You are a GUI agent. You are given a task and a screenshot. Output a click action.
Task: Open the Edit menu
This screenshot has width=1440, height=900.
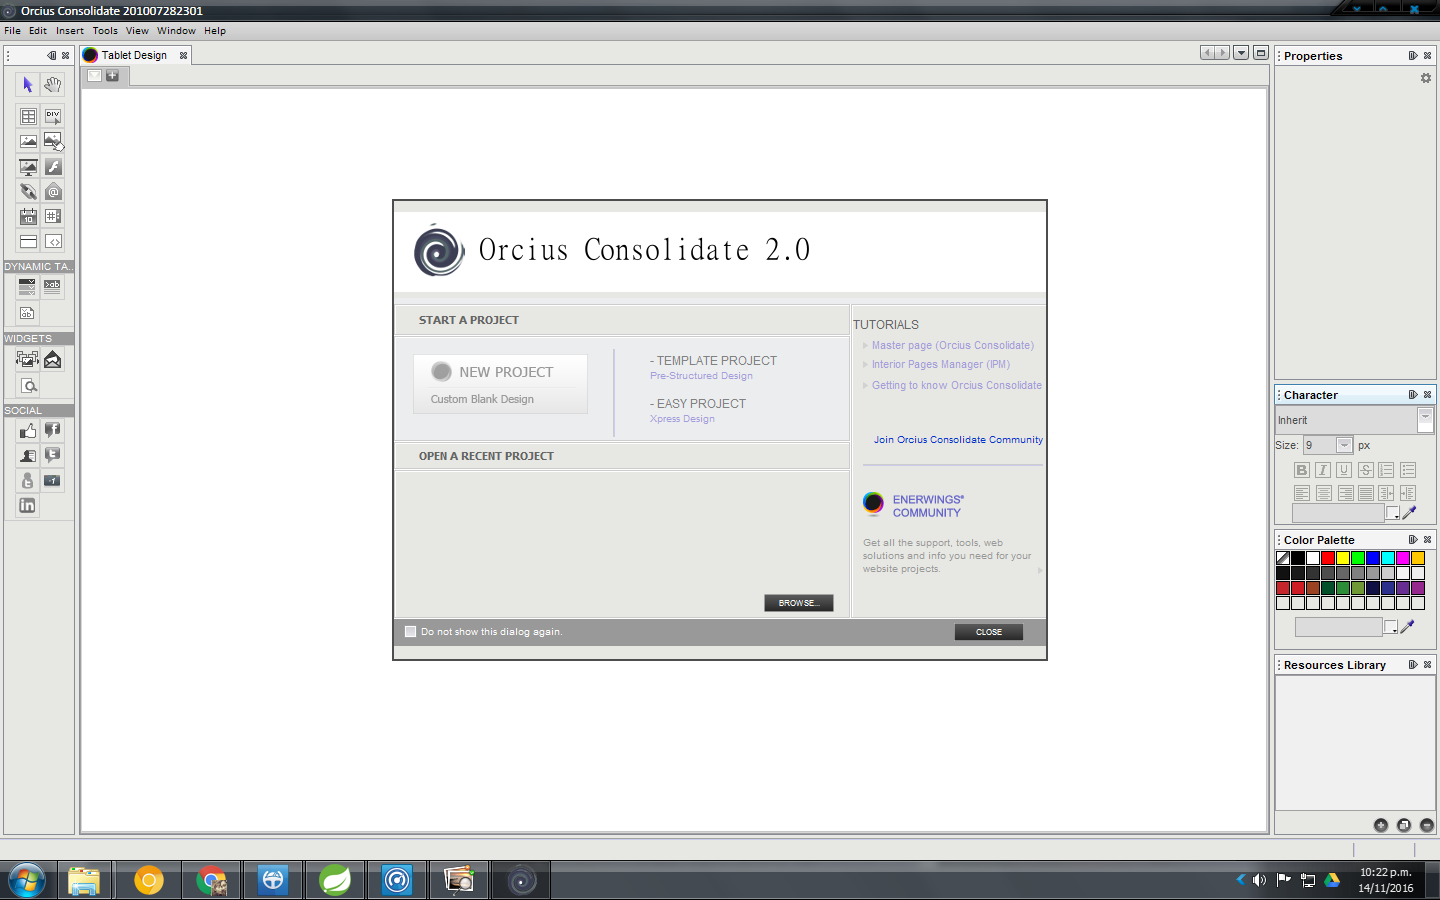(x=38, y=31)
